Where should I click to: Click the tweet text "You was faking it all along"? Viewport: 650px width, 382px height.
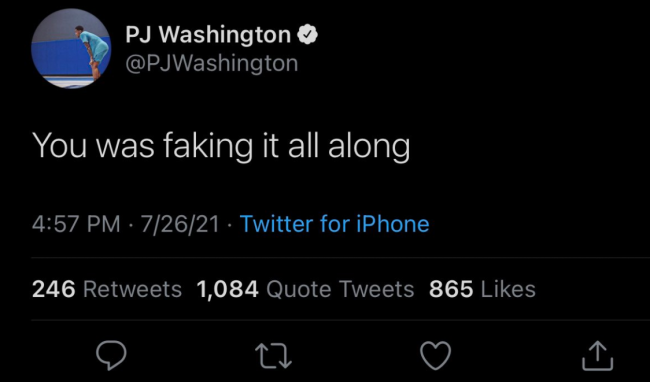coord(221,146)
